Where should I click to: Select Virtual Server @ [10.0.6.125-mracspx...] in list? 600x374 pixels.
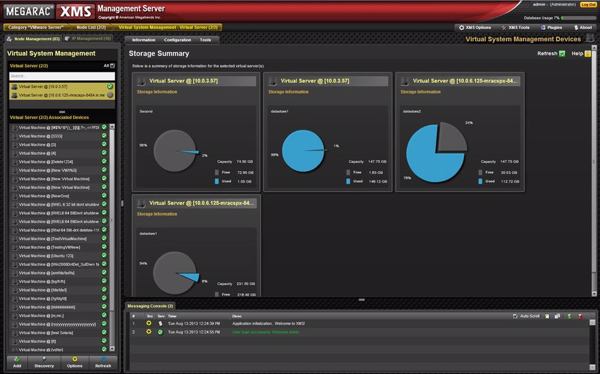click(62, 95)
